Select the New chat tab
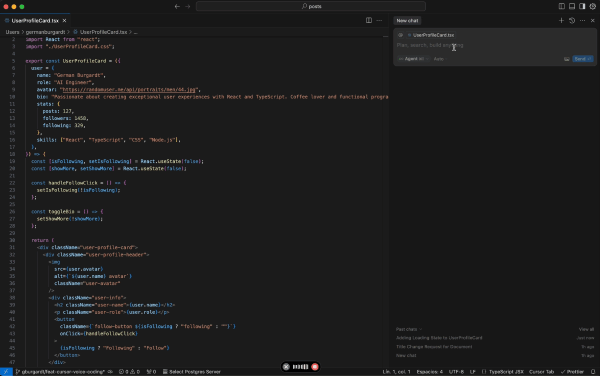The height and width of the screenshot is (376, 600). (x=407, y=21)
